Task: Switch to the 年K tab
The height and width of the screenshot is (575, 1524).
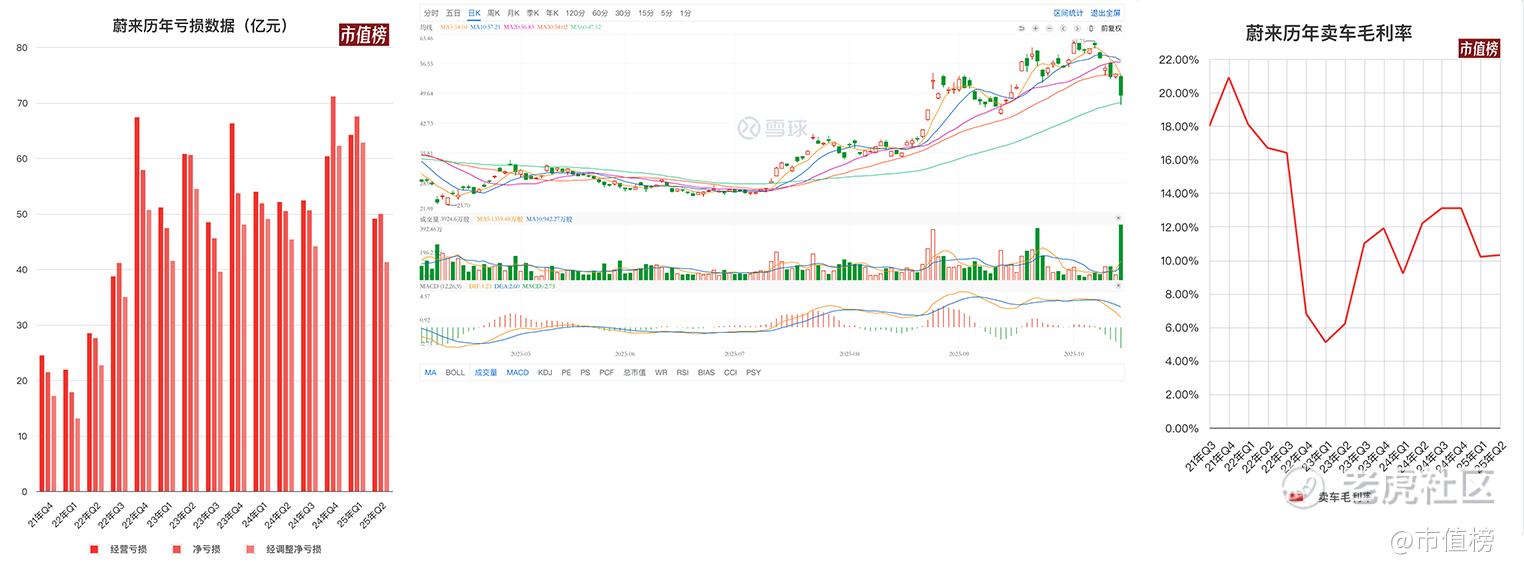Action: coord(552,13)
